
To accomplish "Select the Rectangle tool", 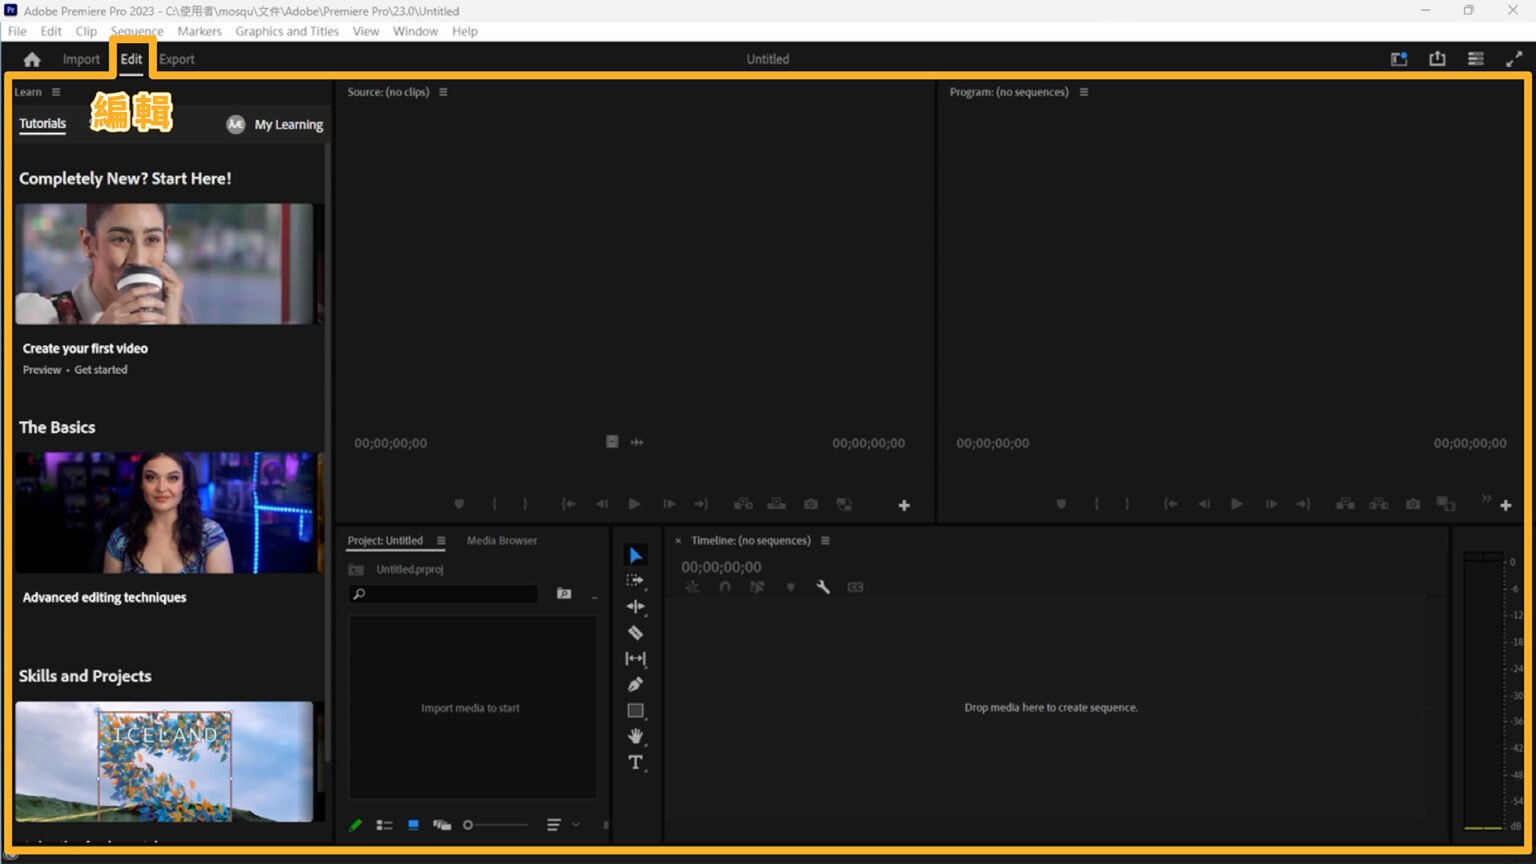I will [x=635, y=710].
